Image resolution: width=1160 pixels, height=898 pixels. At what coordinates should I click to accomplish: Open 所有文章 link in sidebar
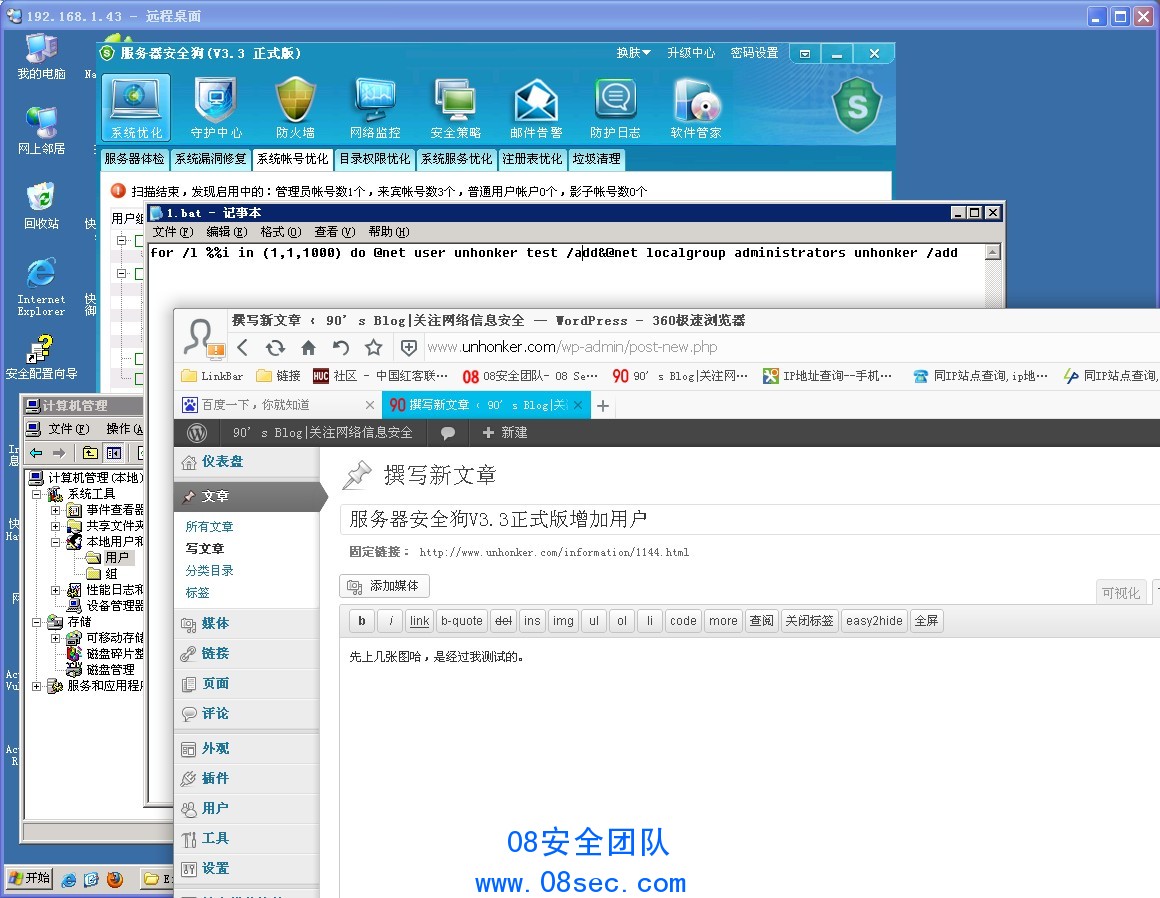[209, 527]
